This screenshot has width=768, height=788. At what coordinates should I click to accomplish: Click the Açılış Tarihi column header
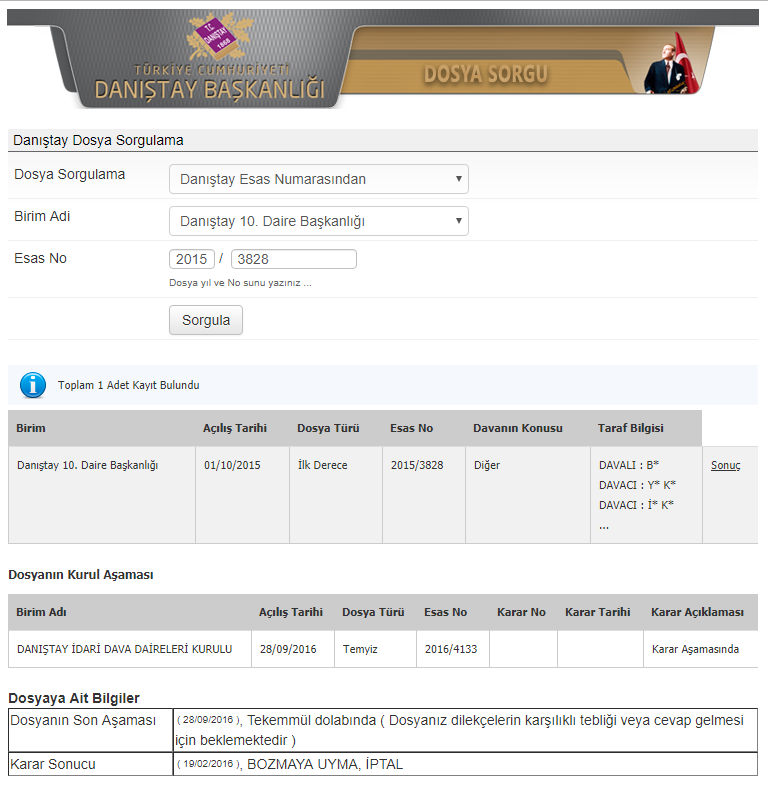[235, 428]
